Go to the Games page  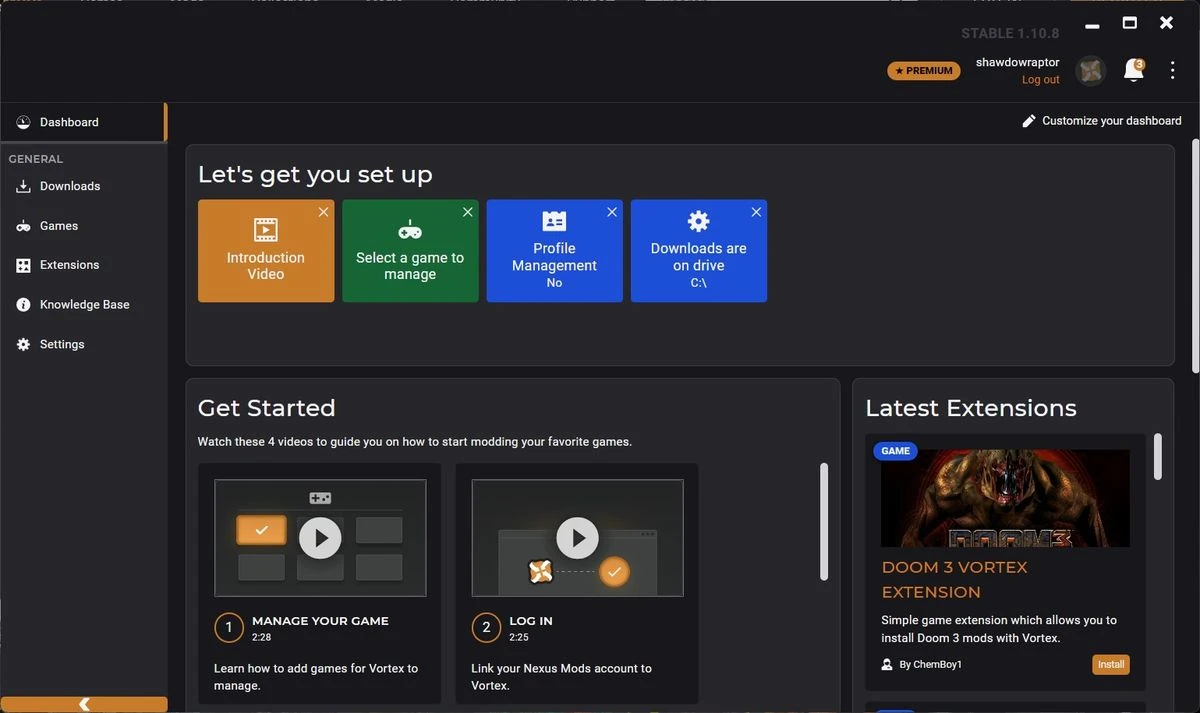83,226
